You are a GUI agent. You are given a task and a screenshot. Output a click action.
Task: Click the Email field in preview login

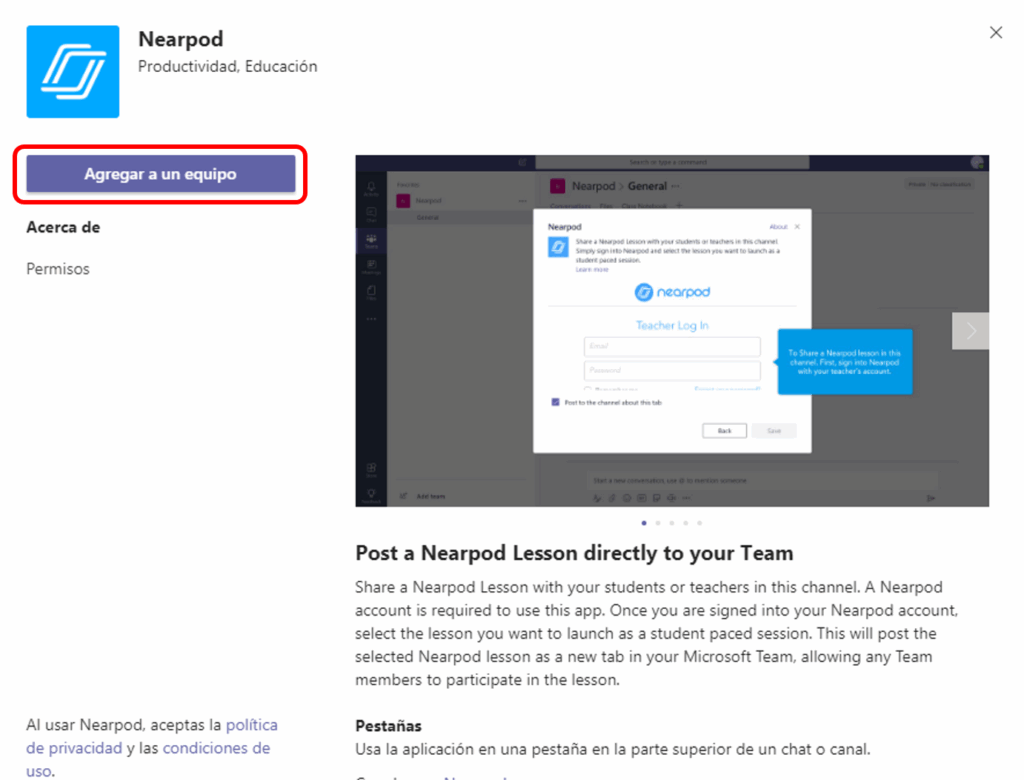[x=672, y=346]
